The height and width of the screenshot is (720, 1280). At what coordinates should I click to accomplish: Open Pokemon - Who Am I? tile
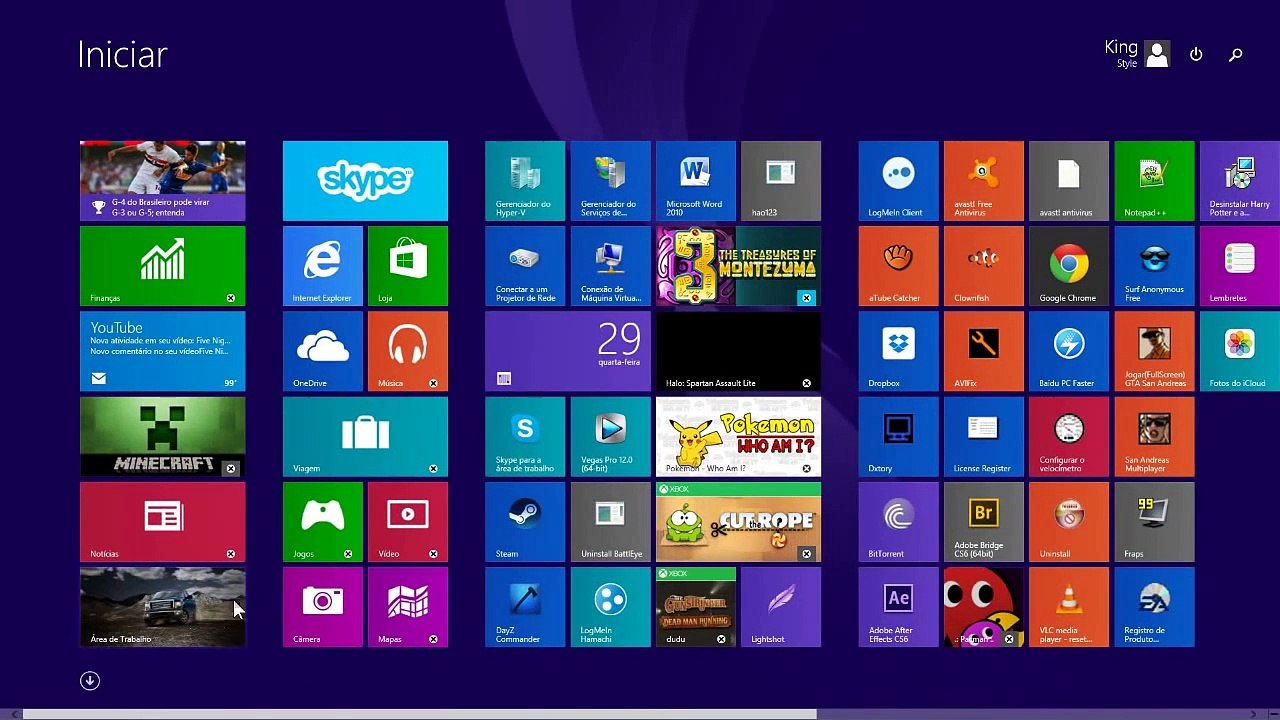tap(738, 437)
